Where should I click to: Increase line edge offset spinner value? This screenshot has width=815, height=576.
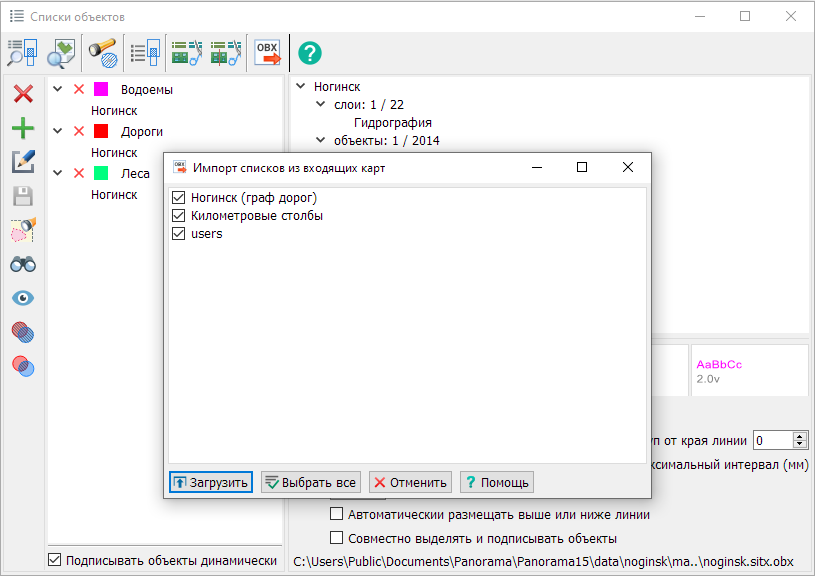799,436
